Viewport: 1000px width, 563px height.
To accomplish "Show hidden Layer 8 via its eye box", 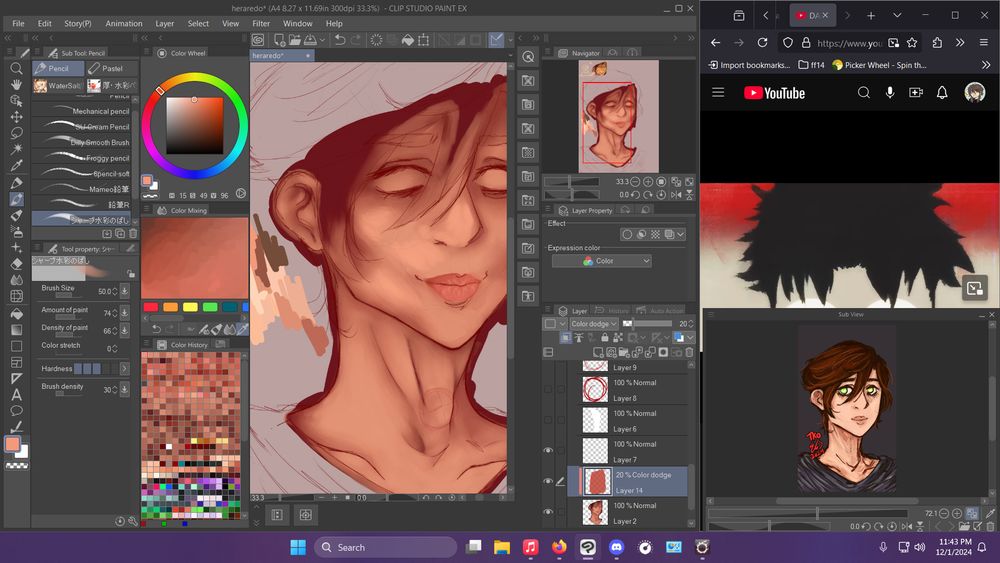I will click(x=548, y=389).
